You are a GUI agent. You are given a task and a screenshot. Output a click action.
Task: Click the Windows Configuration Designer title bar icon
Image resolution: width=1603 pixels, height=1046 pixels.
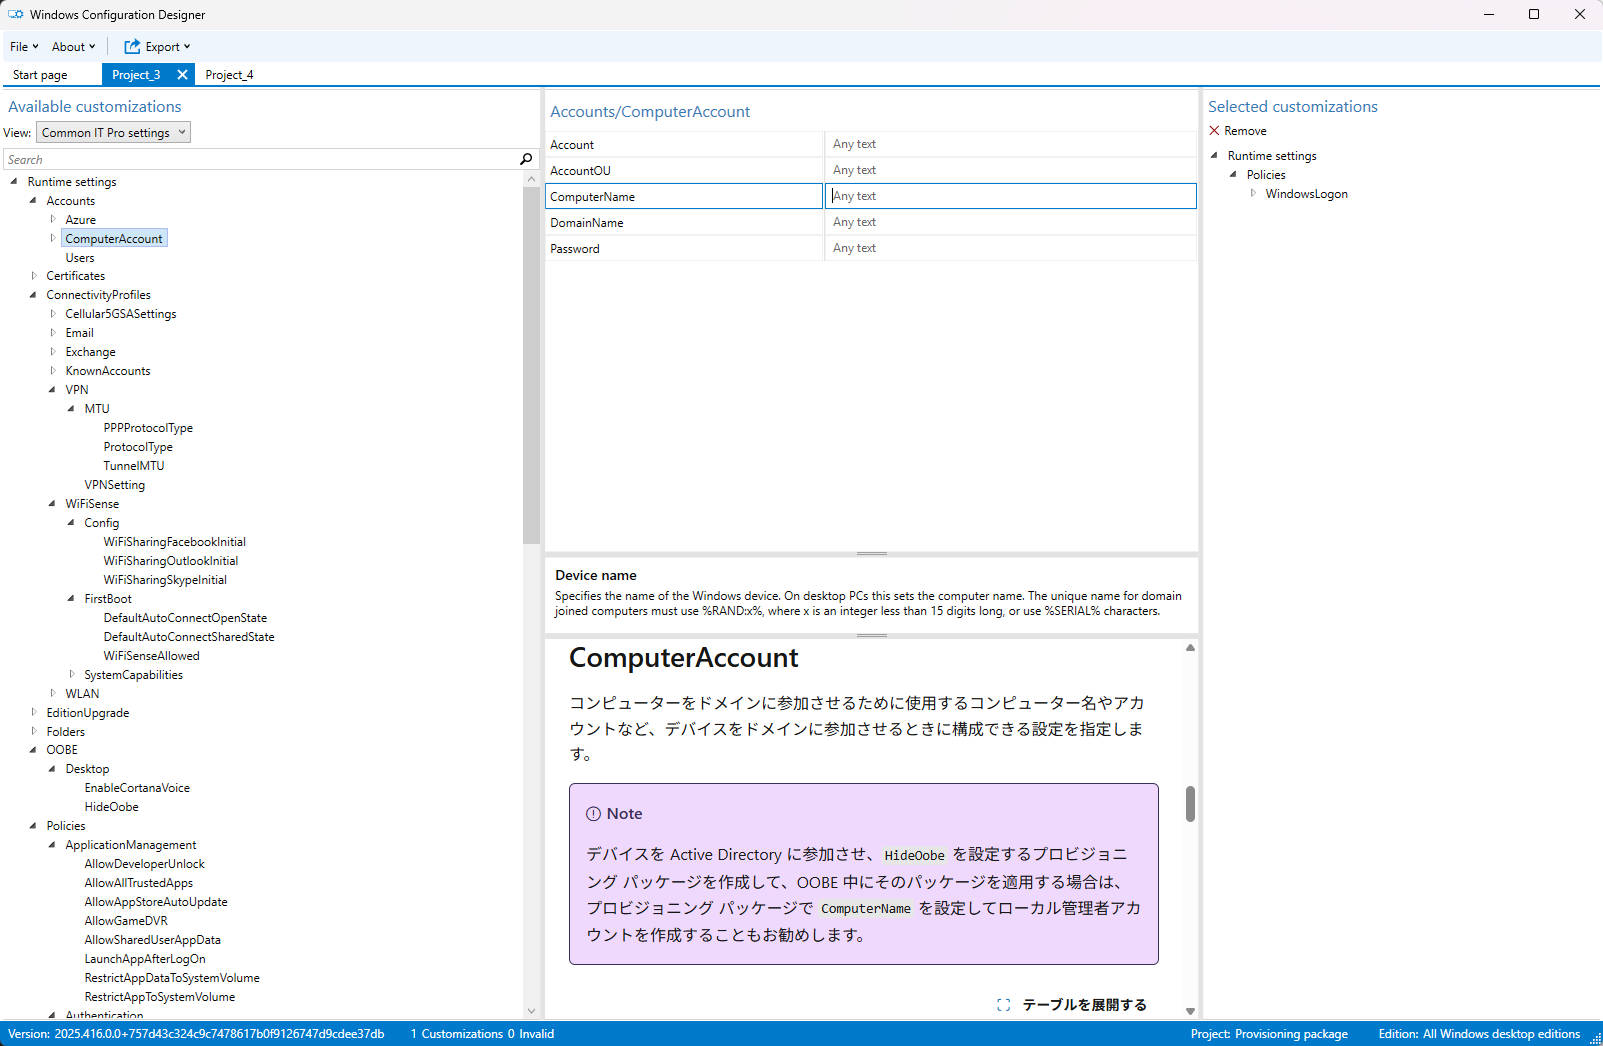pos(14,14)
